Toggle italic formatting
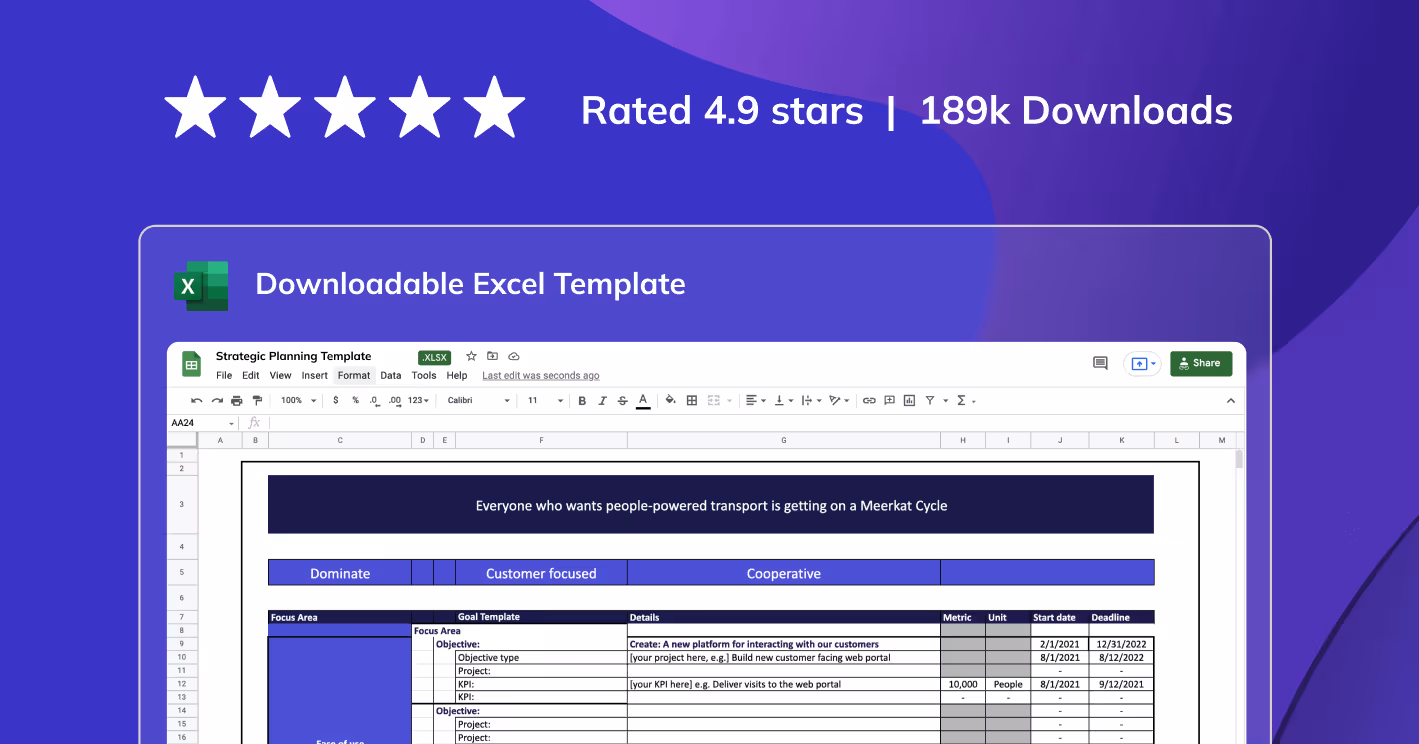Image resolution: width=1419 pixels, height=744 pixels. [x=602, y=400]
